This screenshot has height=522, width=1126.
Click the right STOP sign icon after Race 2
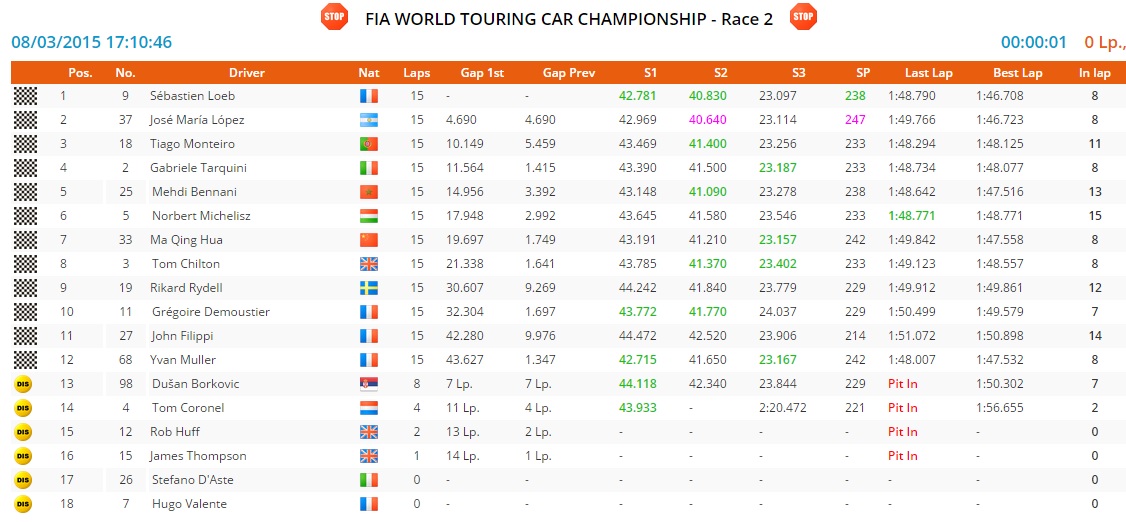(x=803, y=17)
